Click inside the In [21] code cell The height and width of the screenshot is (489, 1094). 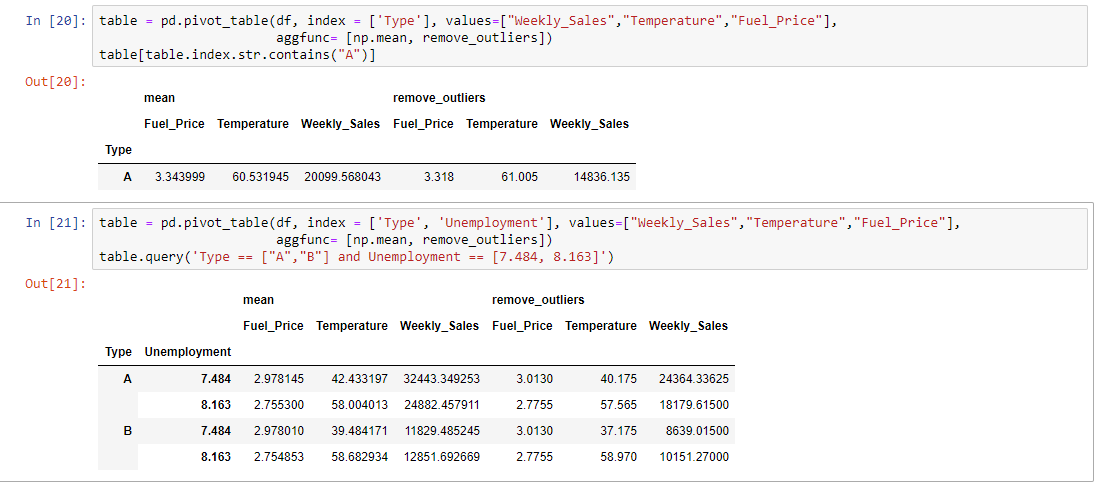(x=590, y=239)
